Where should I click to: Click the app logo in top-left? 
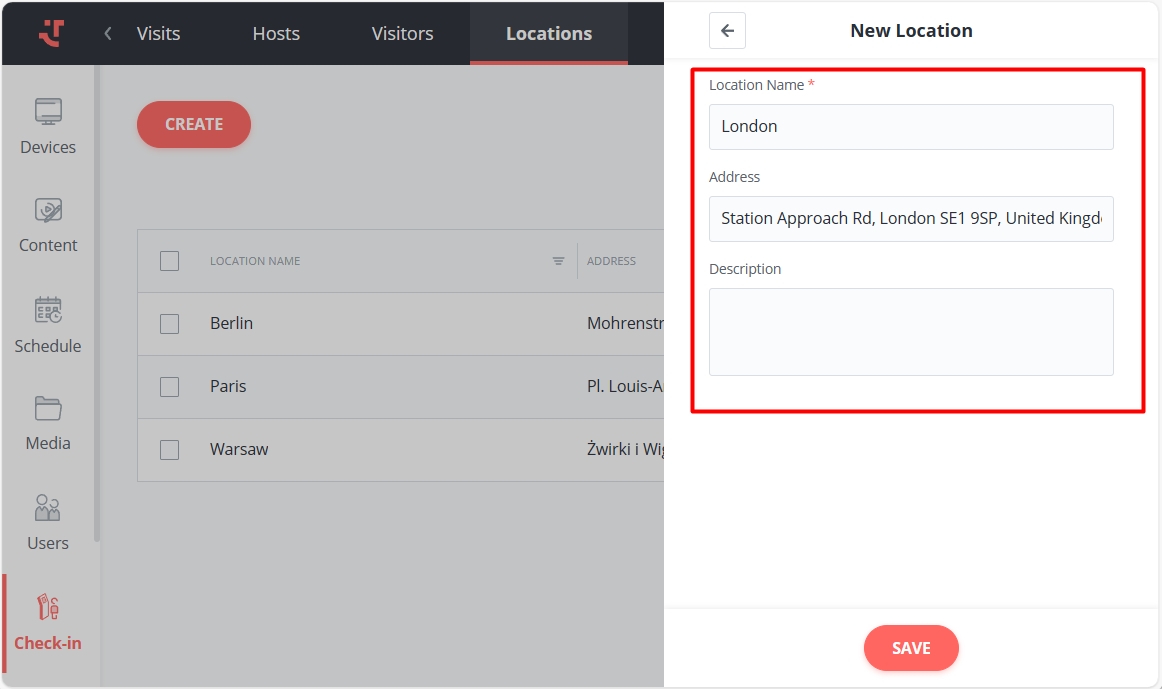[51, 33]
